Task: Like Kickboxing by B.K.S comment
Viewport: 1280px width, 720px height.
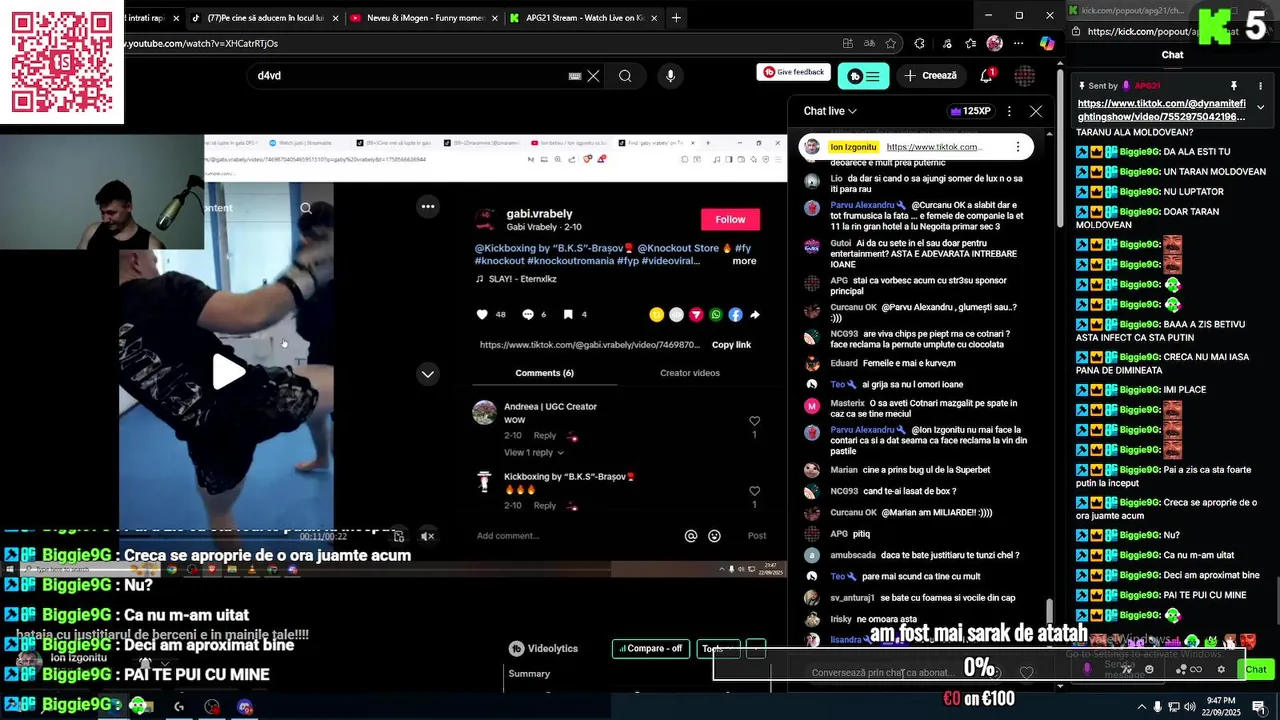Action: [x=754, y=491]
